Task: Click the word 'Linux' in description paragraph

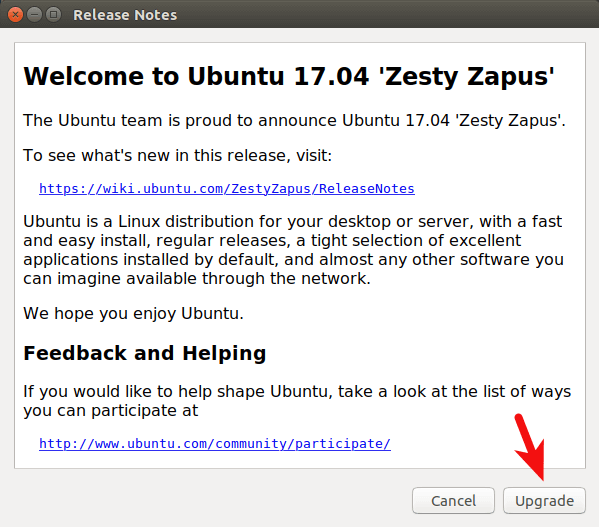Action: 139,221
